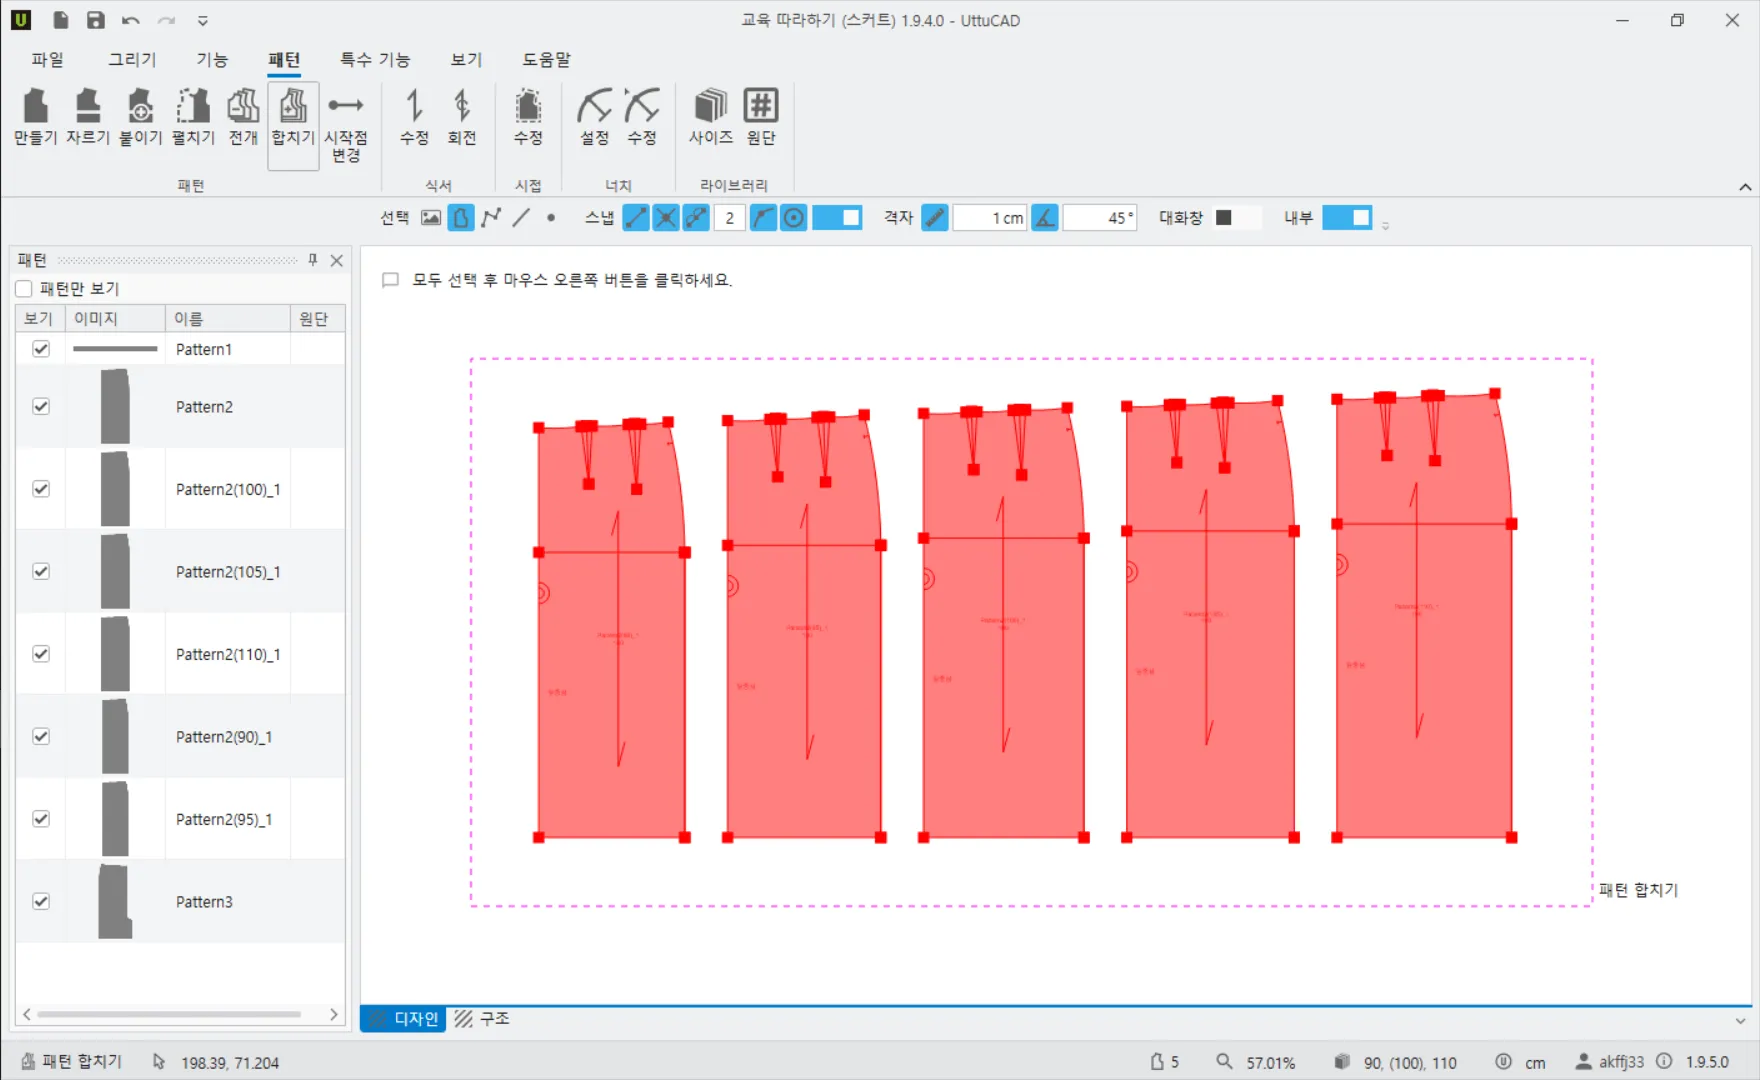The image size is (1760, 1080).
Task: Switch the 스냅 snap toggle
Action: tap(837, 217)
